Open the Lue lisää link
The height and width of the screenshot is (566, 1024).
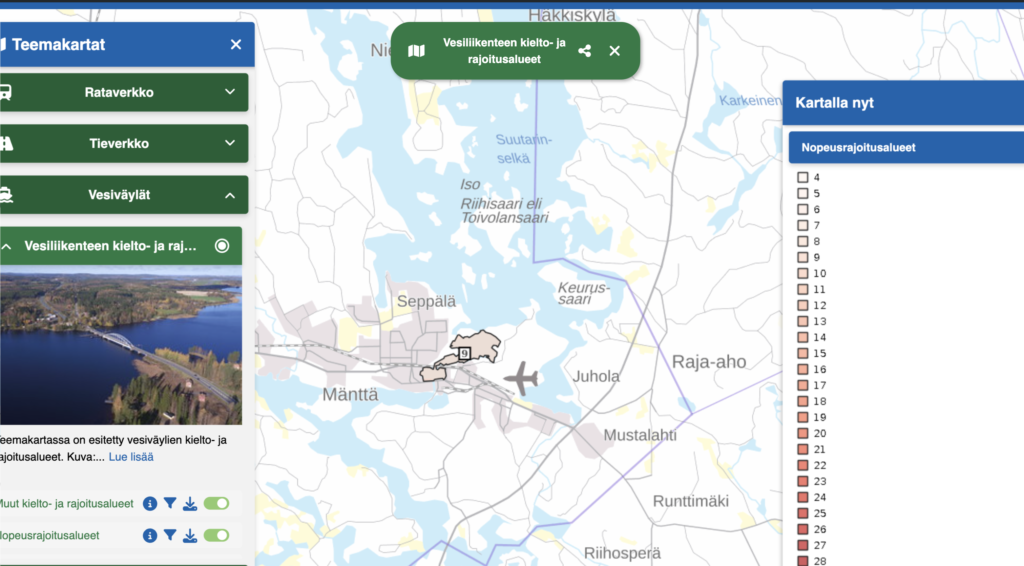coord(131,457)
